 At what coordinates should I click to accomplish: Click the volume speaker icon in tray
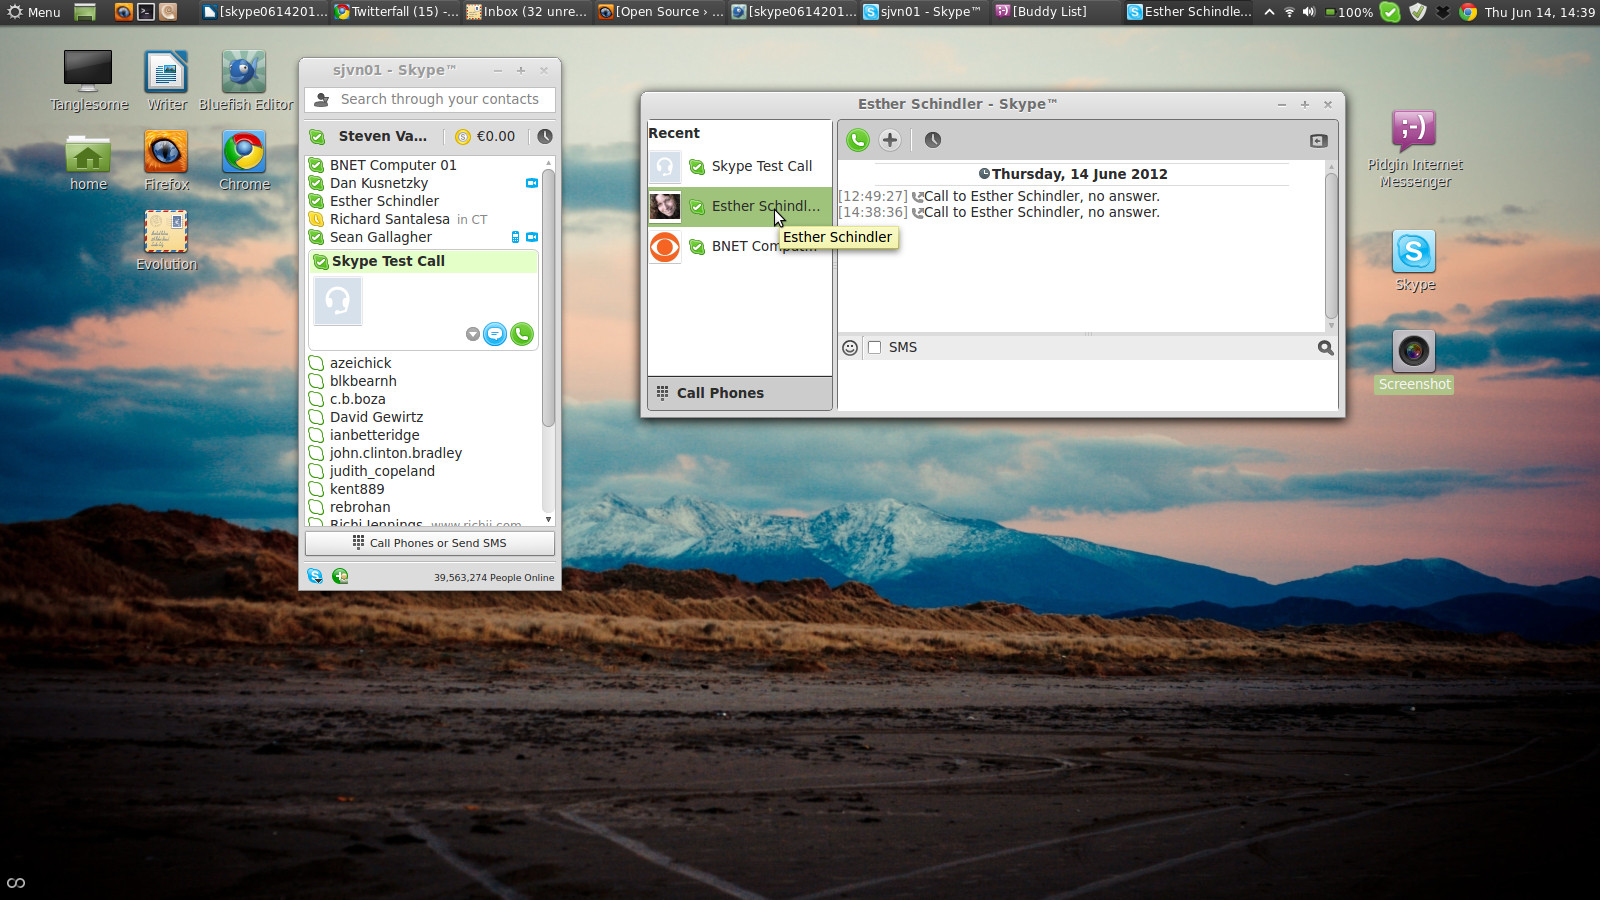coord(1308,12)
